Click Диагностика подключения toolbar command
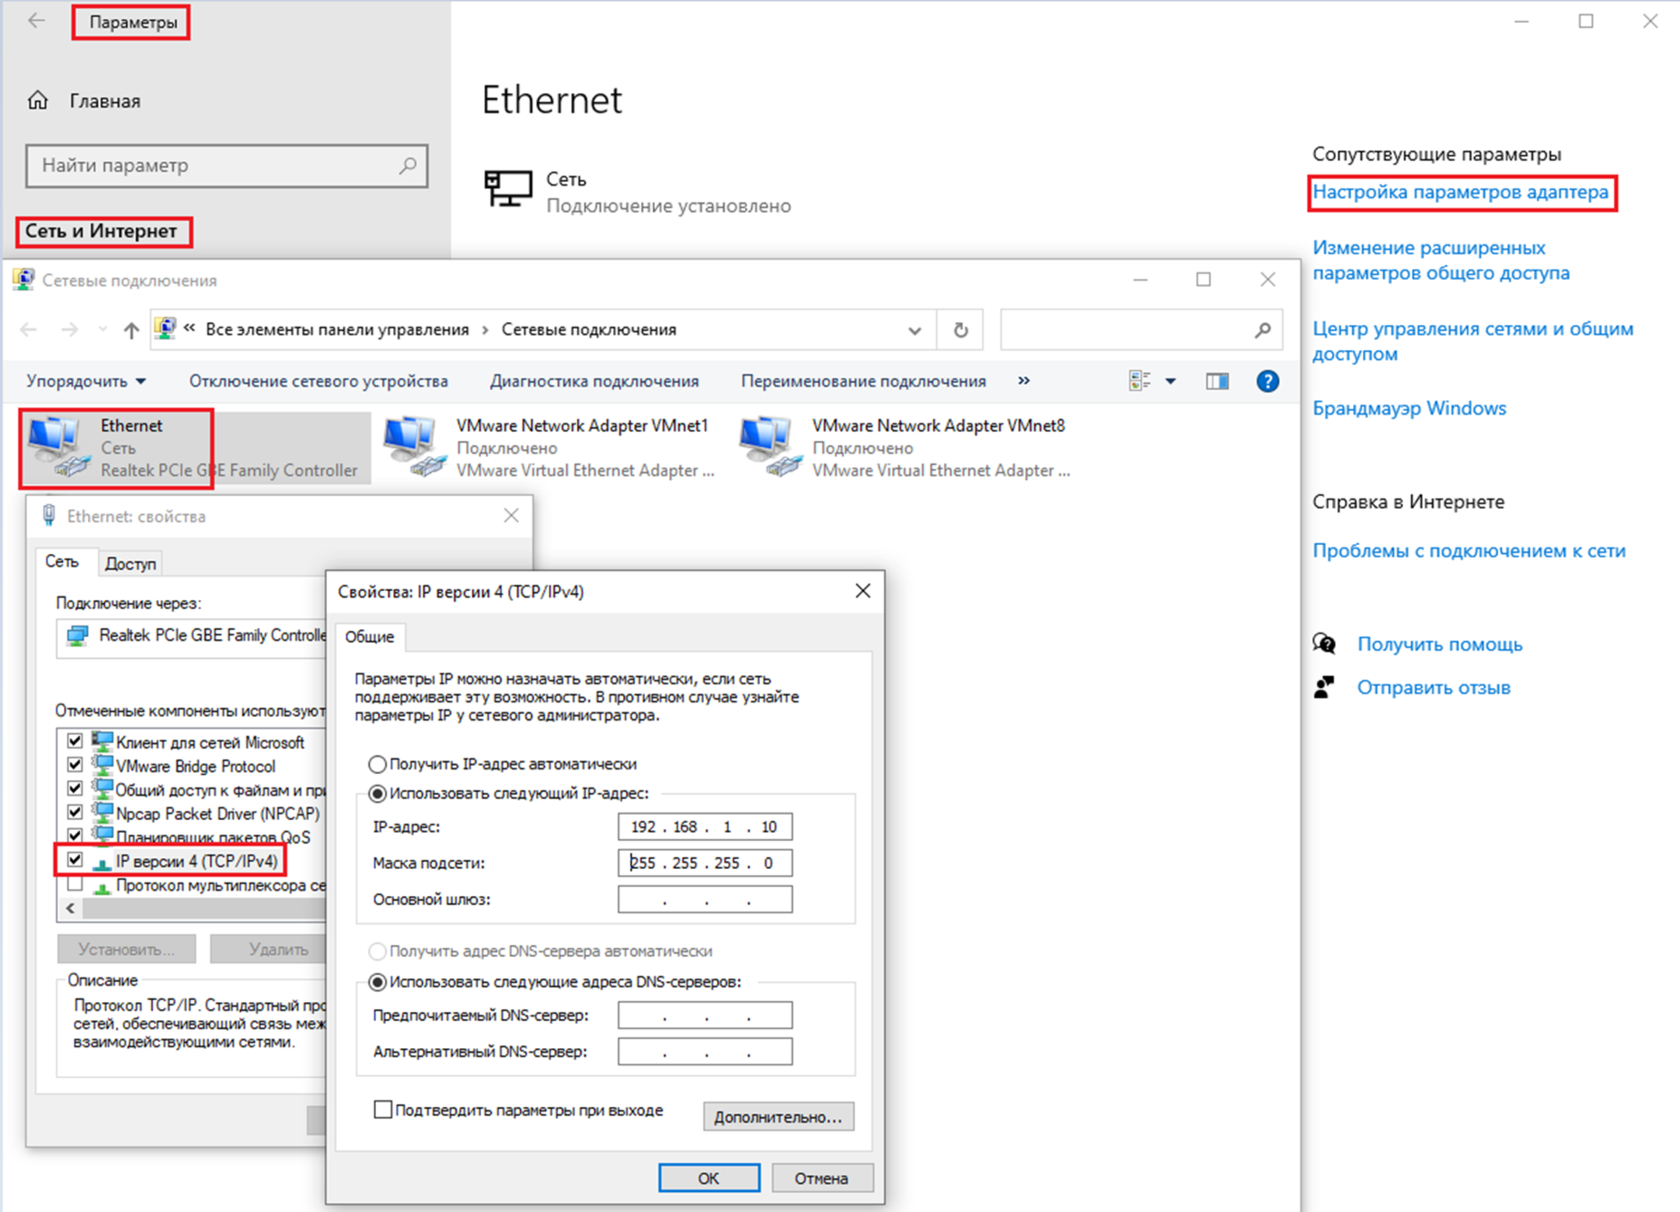The width and height of the screenshot is (1680, 1212). [594, 381]
